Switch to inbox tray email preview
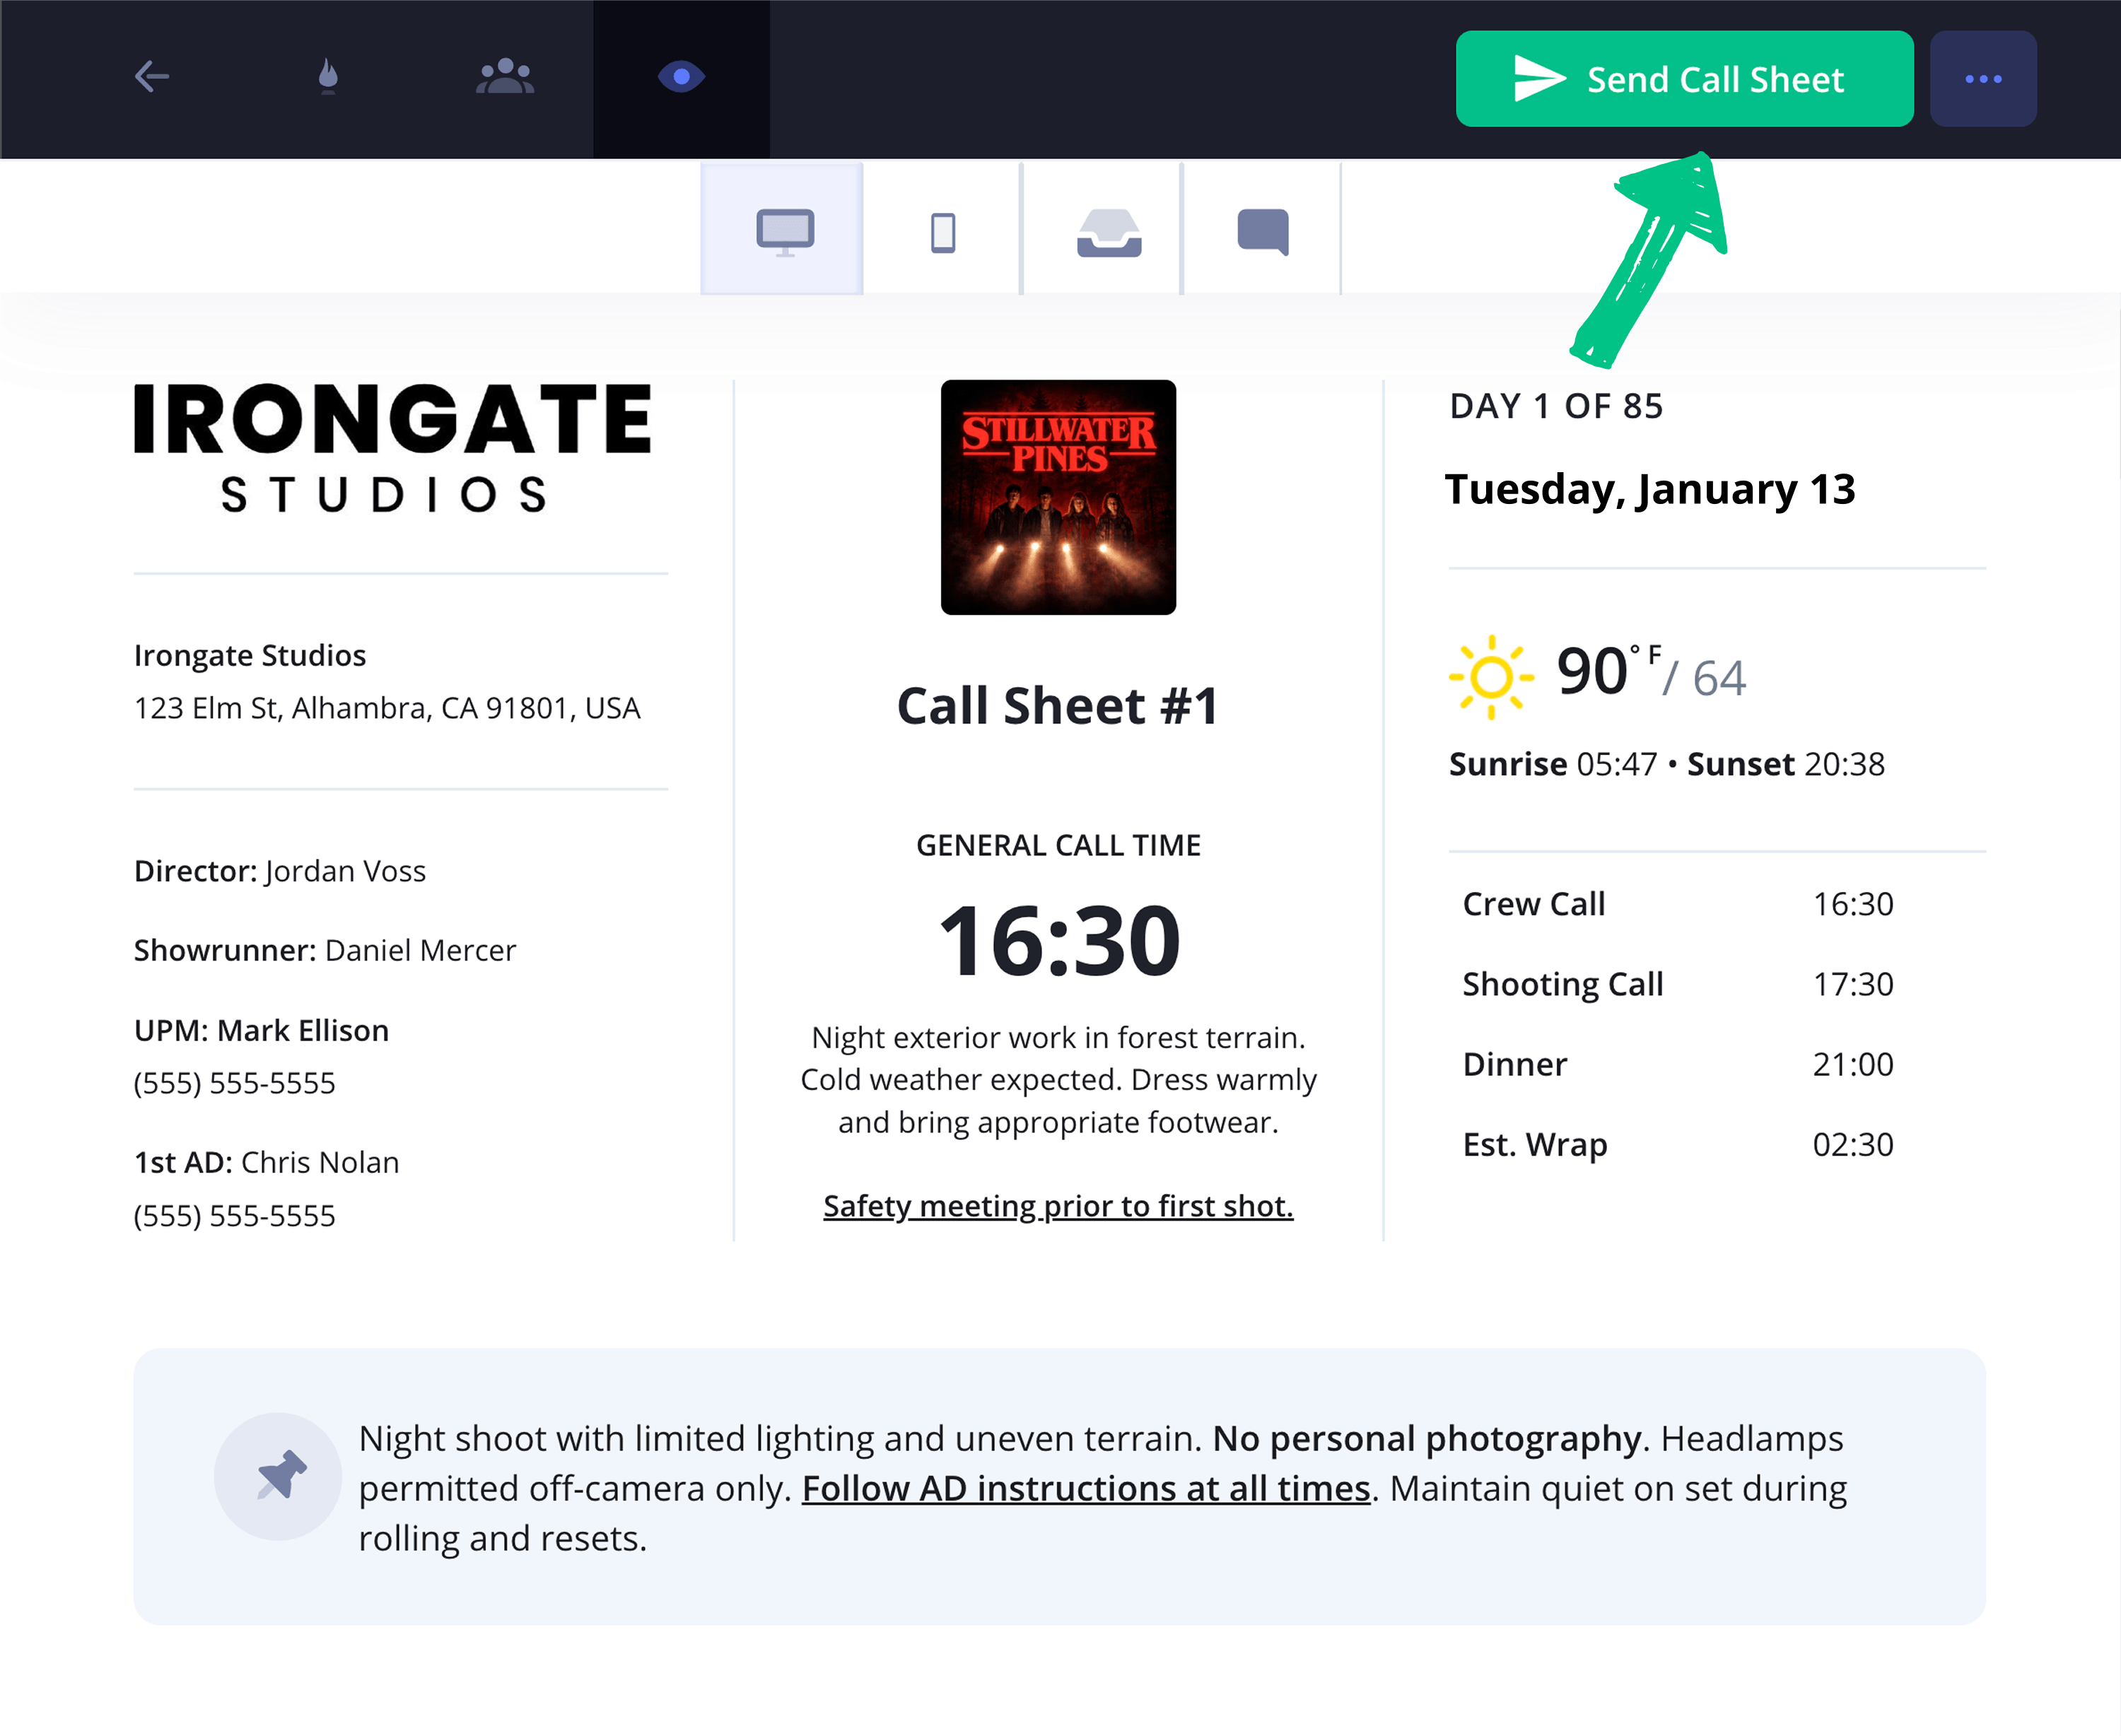The image size is (2121, 1736). pyautogui.click(x=1109, y=233)
